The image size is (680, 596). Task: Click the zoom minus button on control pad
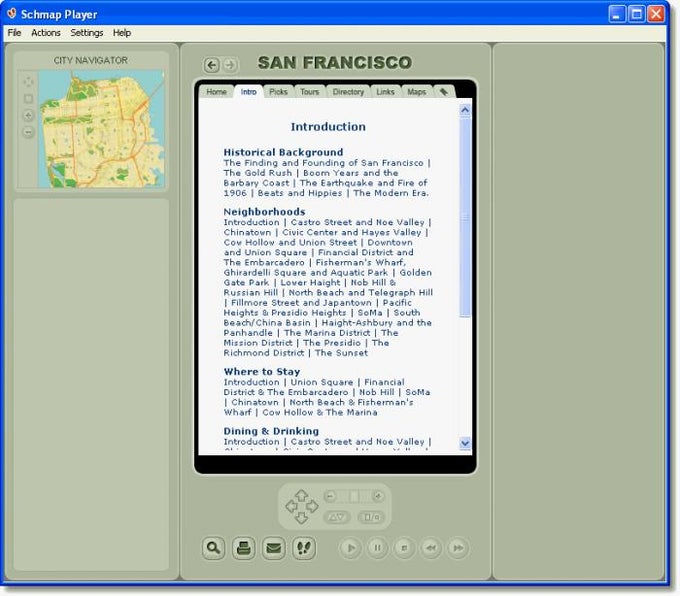pos(330,496)
